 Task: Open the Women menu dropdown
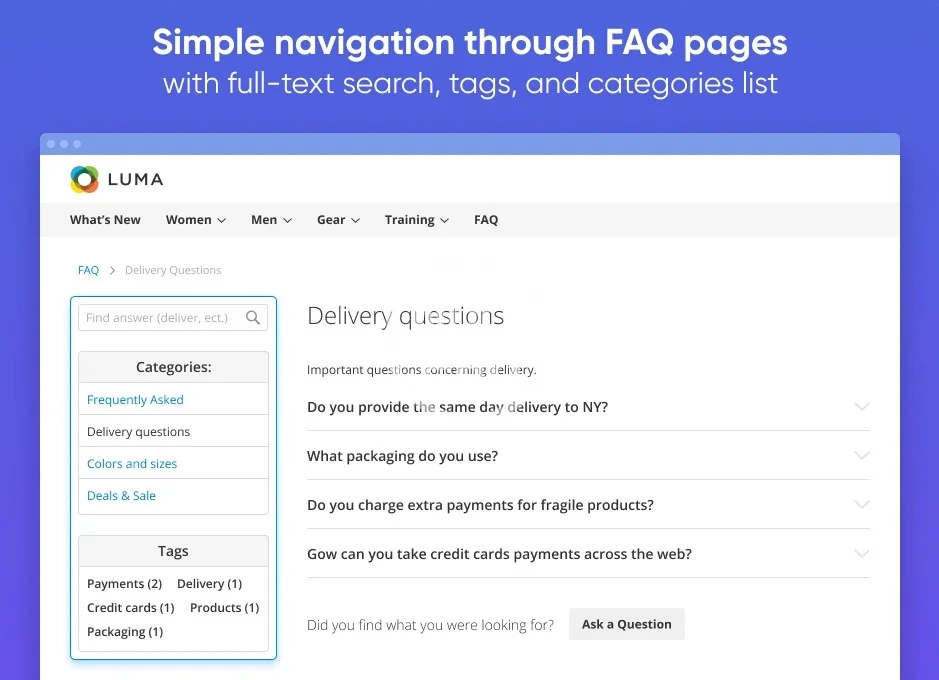tap(195, 220)
